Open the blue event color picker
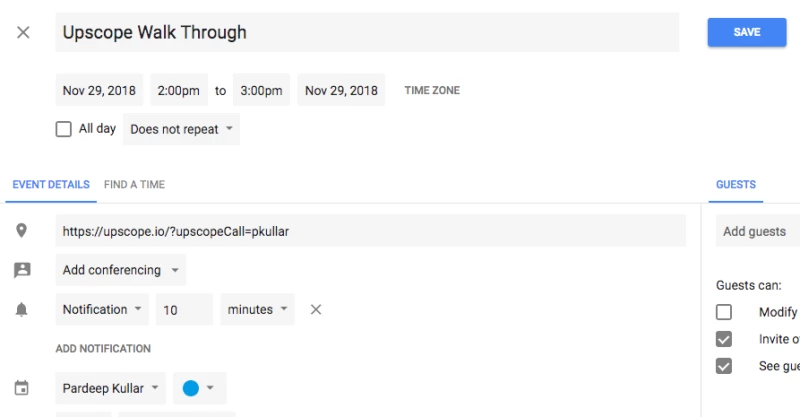The width and height of the screenshot is (800, 417). click(x=199, y=388)
